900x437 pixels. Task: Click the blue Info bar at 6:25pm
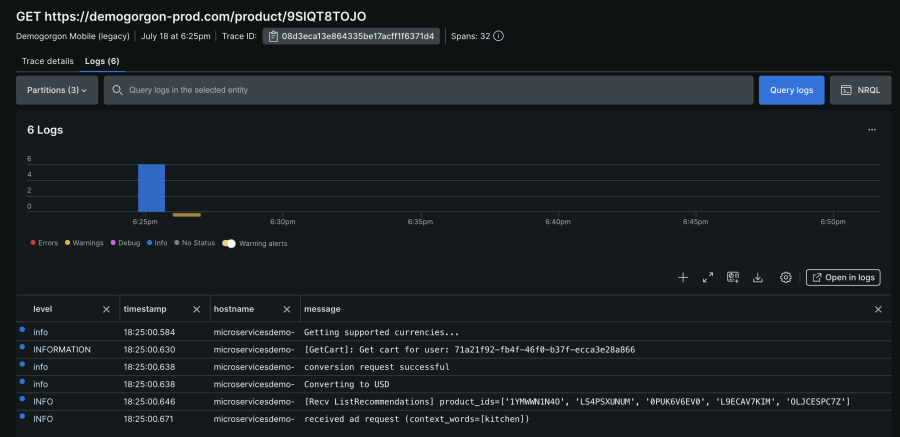[152, 188]
